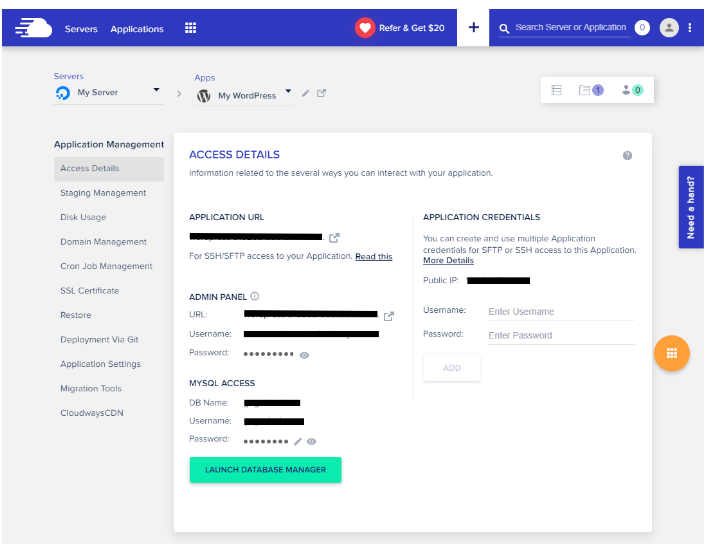Select Restore in sidebar

76,315
